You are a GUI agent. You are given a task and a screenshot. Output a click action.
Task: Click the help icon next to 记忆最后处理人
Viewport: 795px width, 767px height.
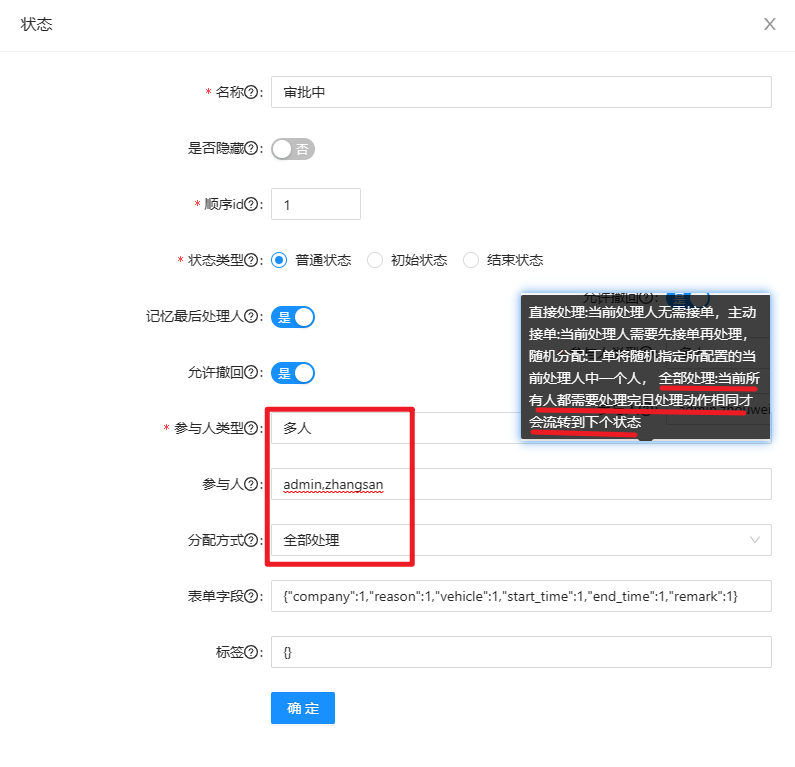pyautogui.click(x=251, y=316)
